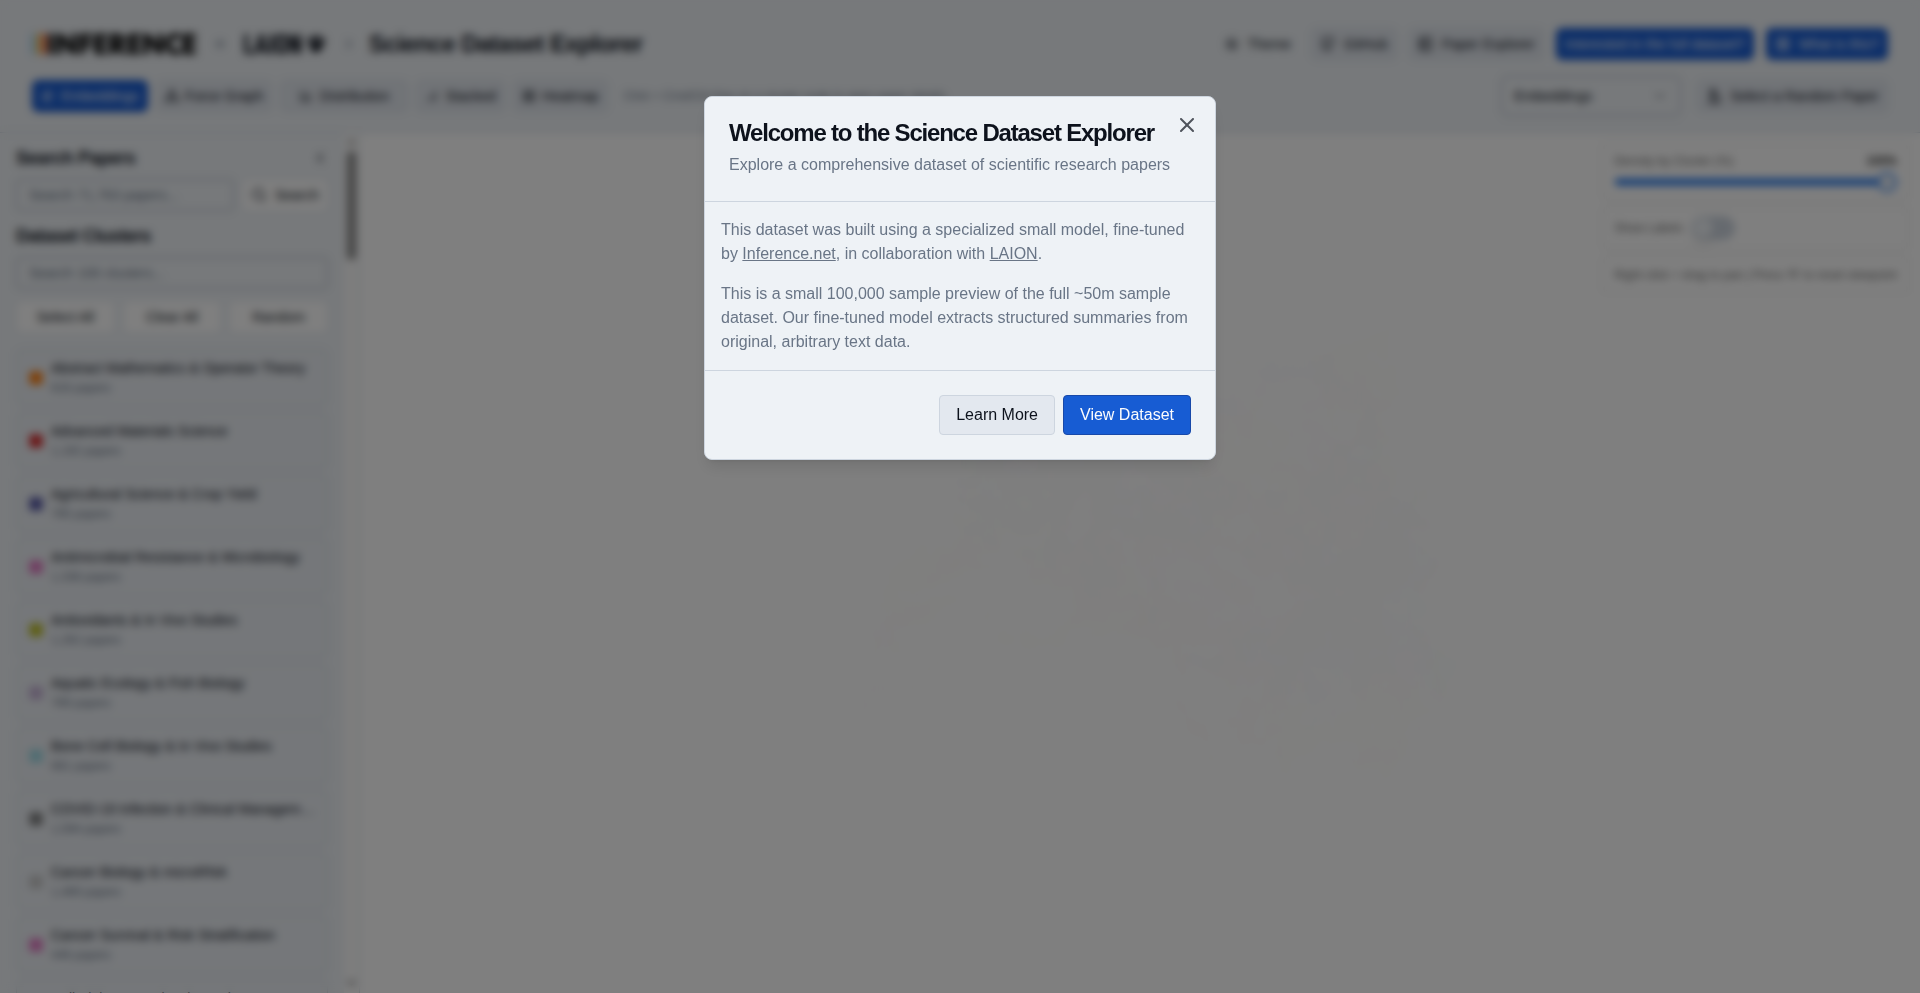Toggle the Show Labels switch
Viewport: 1920px width, 993px height.
click(x=1714, y=228)
